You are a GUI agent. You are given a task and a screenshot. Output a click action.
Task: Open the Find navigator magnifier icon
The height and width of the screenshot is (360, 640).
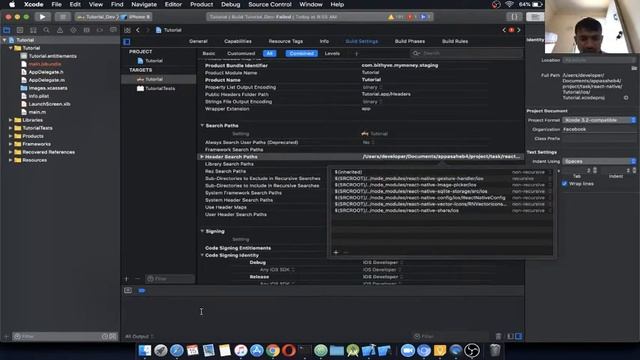[47, 30]
